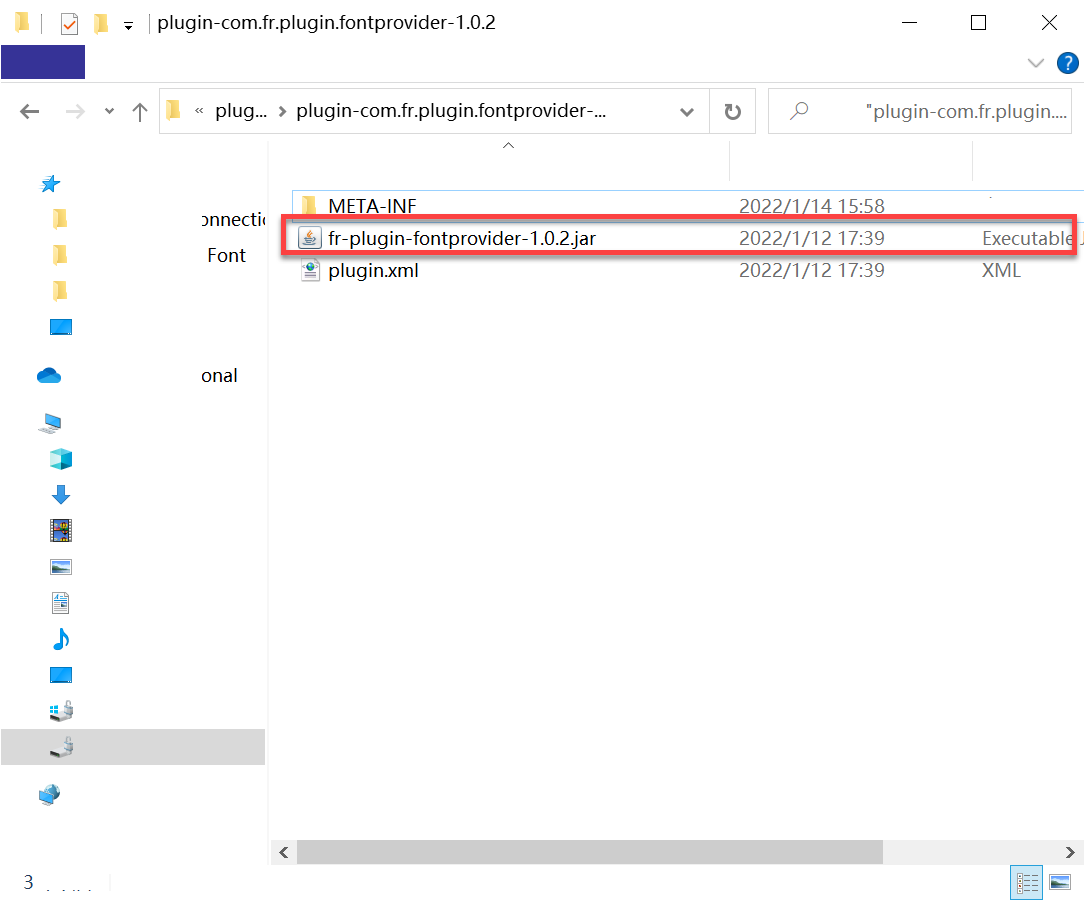Open the Pictures landscape icon in sidebar

tap(61, 567)
